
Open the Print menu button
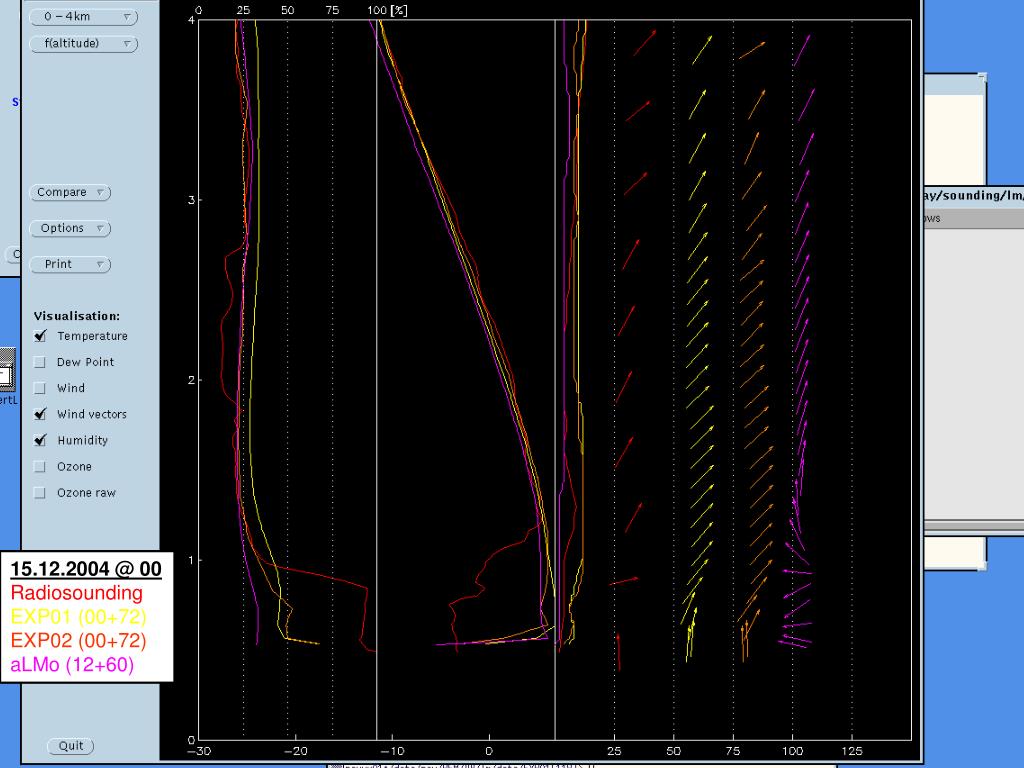pyautogui.click(x=70, y=264)
